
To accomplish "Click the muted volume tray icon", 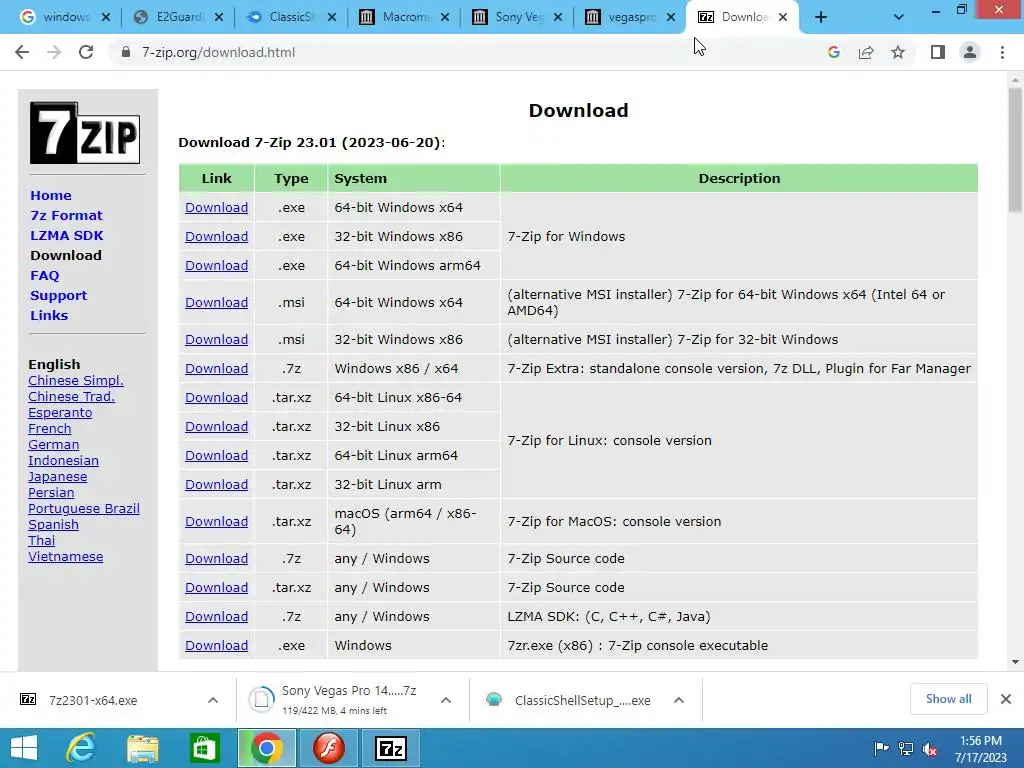I will [x=929, y=749].
